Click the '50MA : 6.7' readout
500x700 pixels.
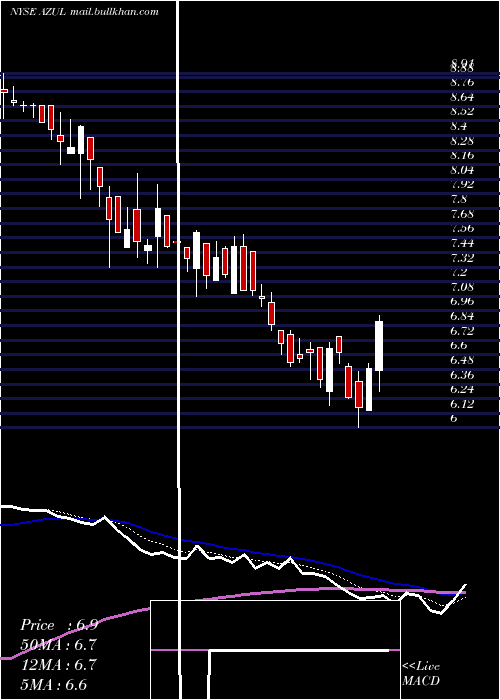click(58, 645)
